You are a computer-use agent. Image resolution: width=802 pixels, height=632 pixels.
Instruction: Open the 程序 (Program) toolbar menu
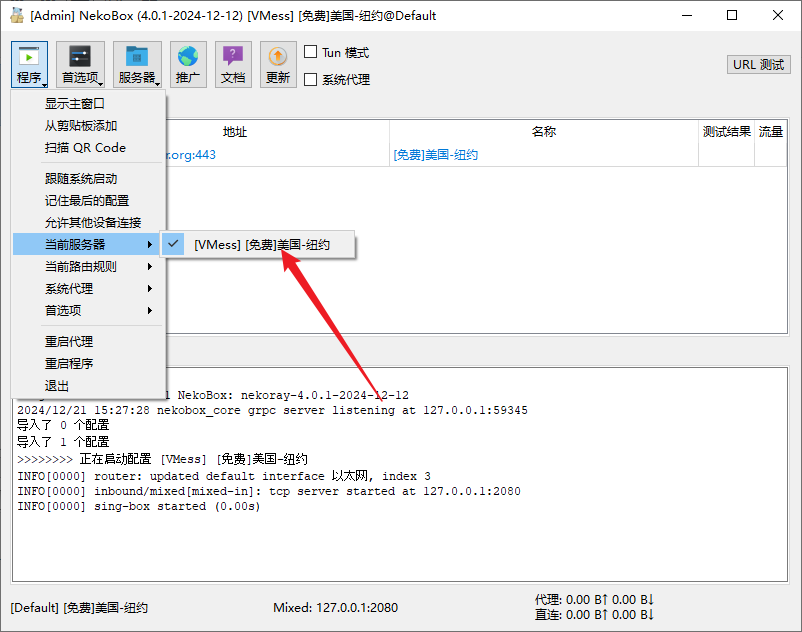(29, 64)
